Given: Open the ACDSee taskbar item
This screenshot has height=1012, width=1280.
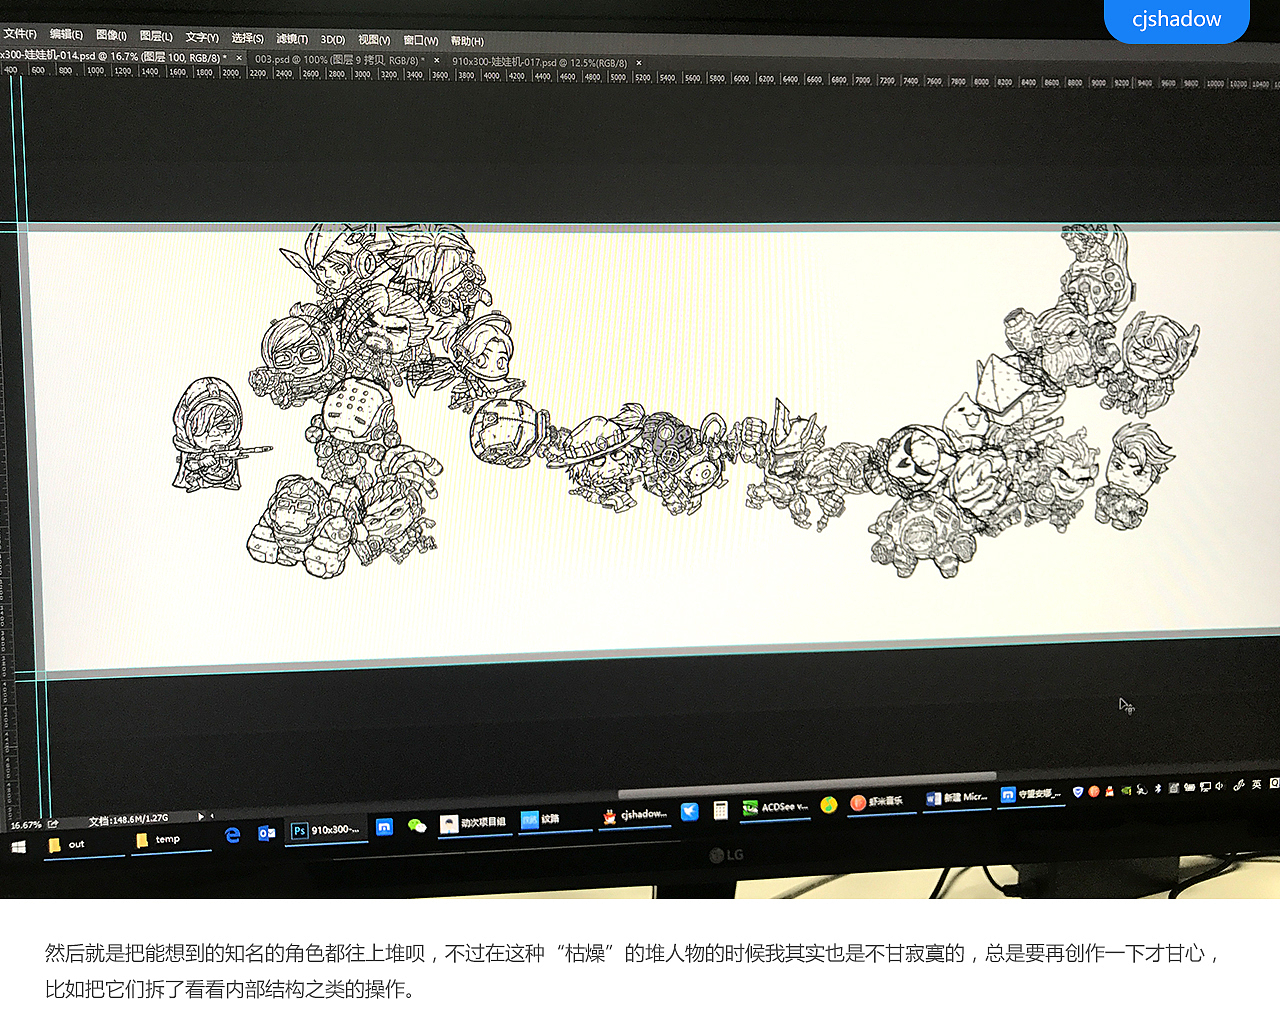Looking at the screenshot, I should click(775, 808).
